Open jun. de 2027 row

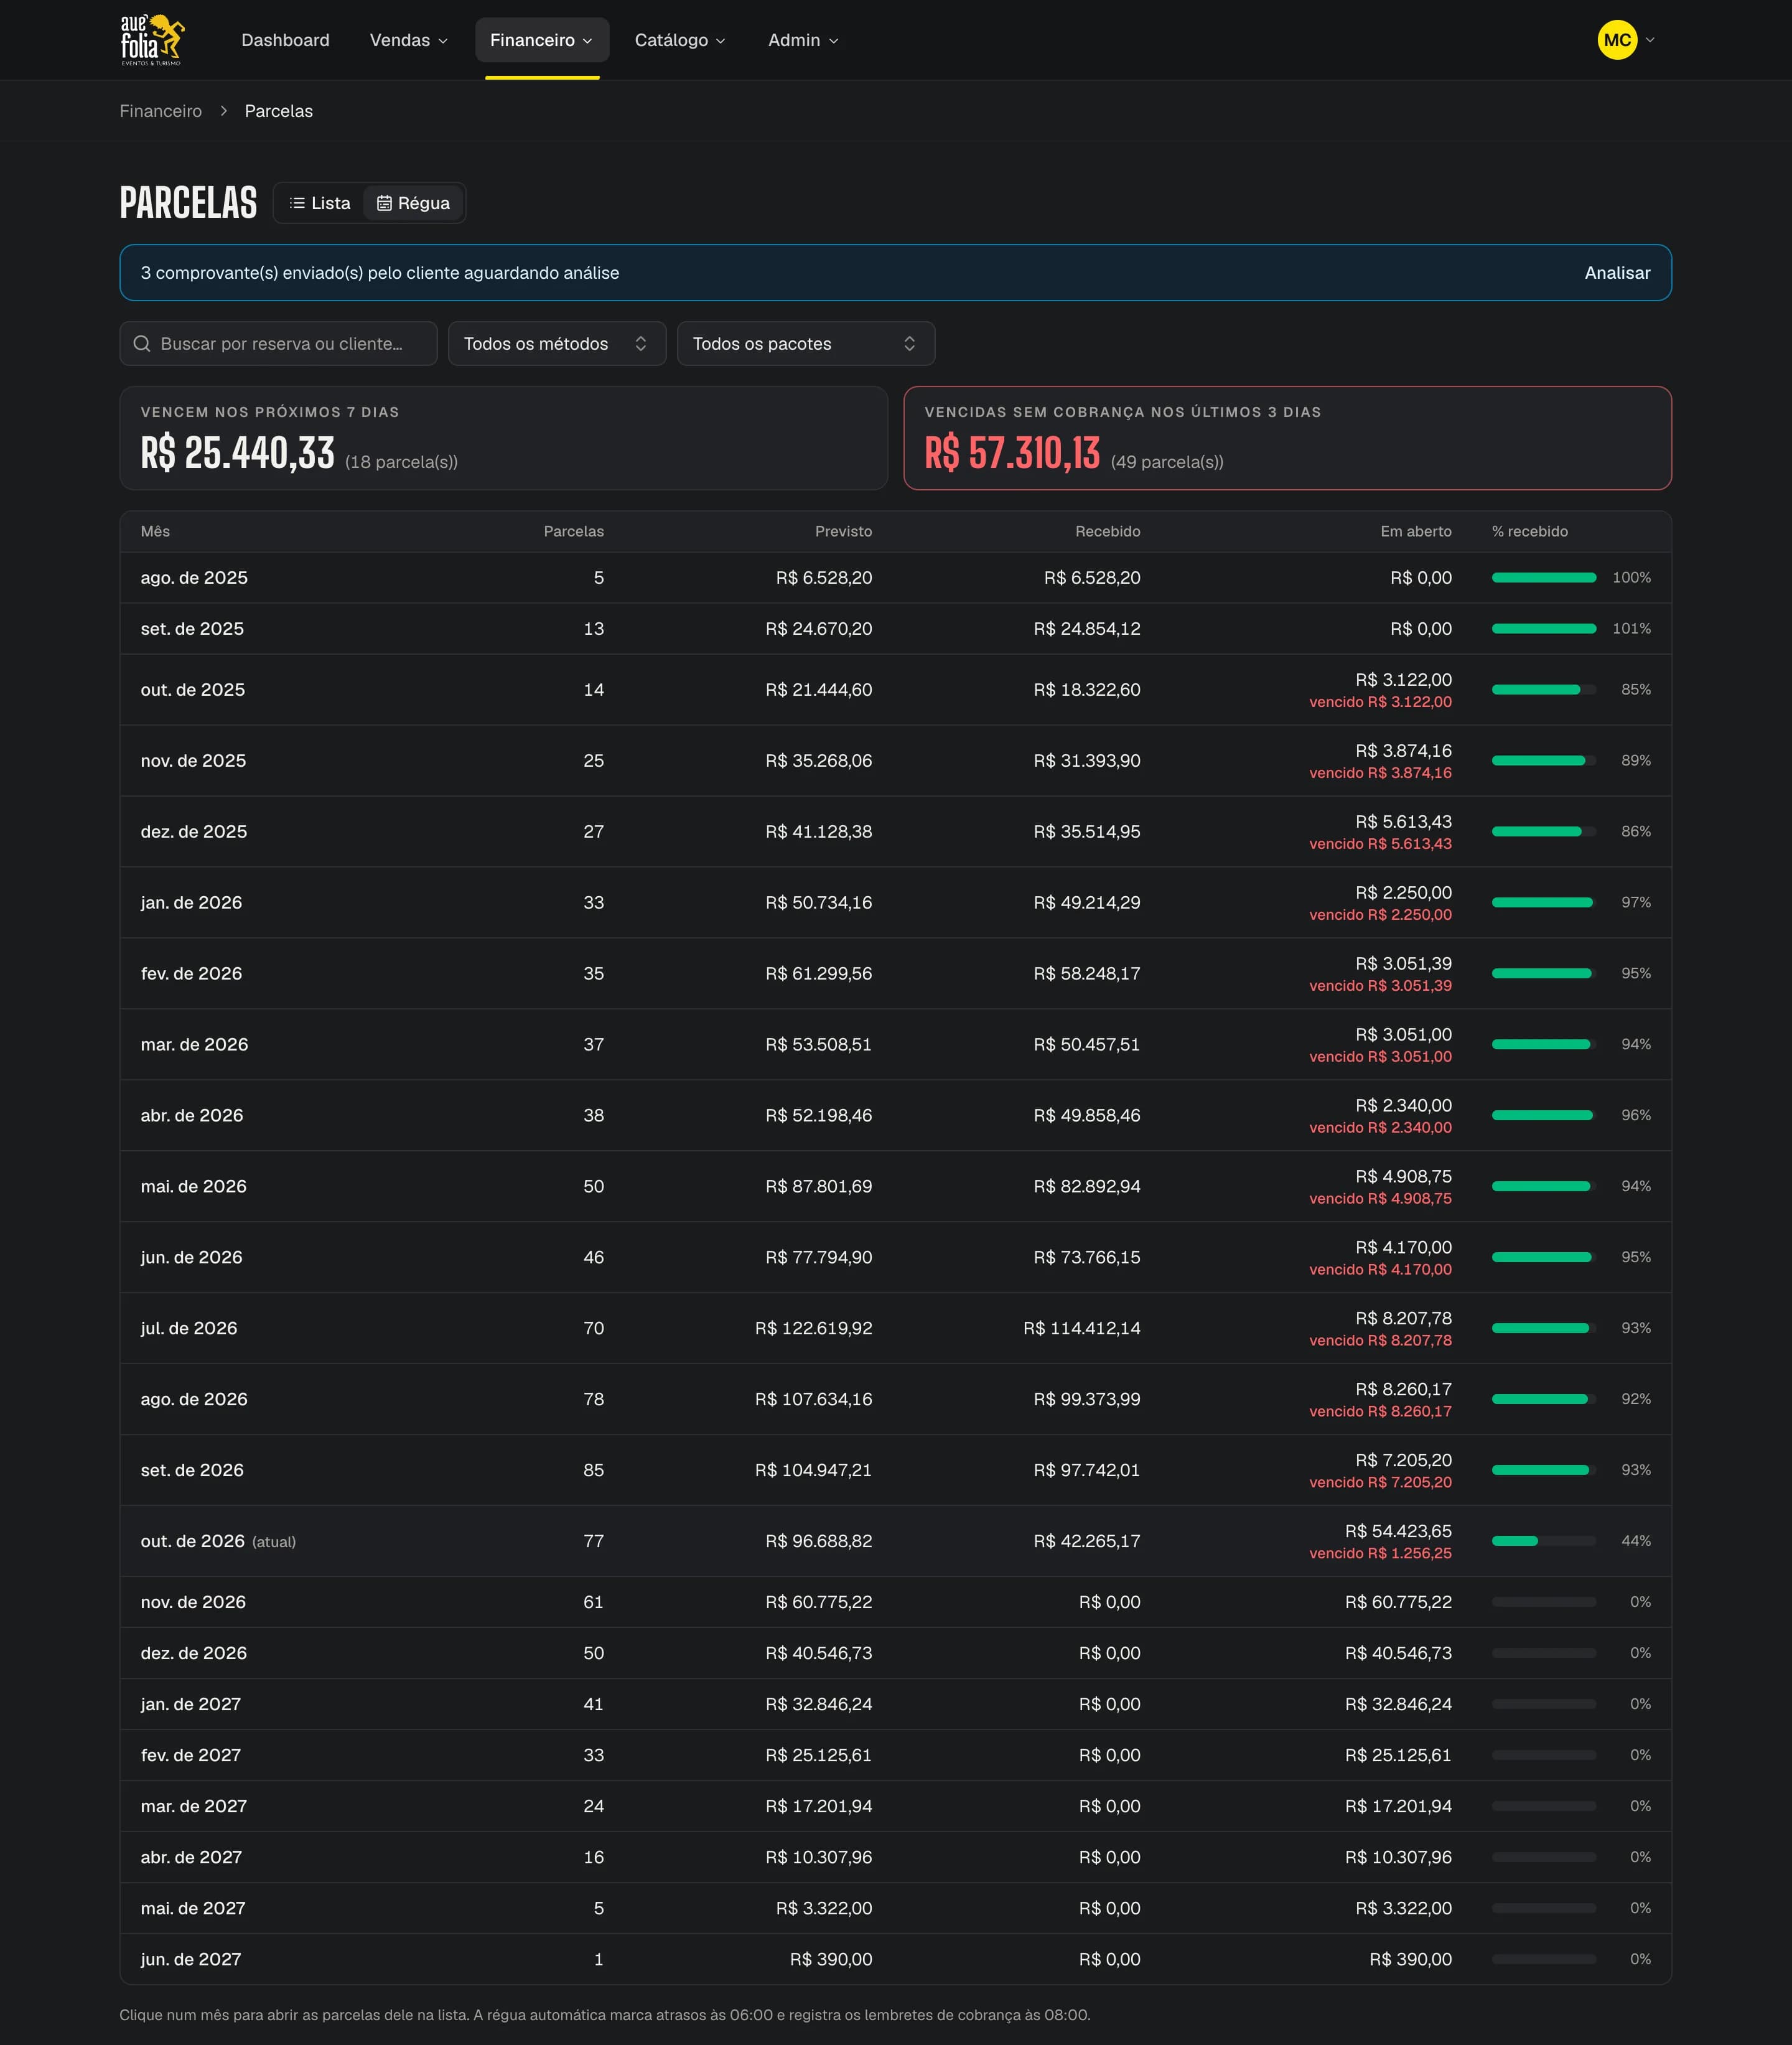(896, 1960)
